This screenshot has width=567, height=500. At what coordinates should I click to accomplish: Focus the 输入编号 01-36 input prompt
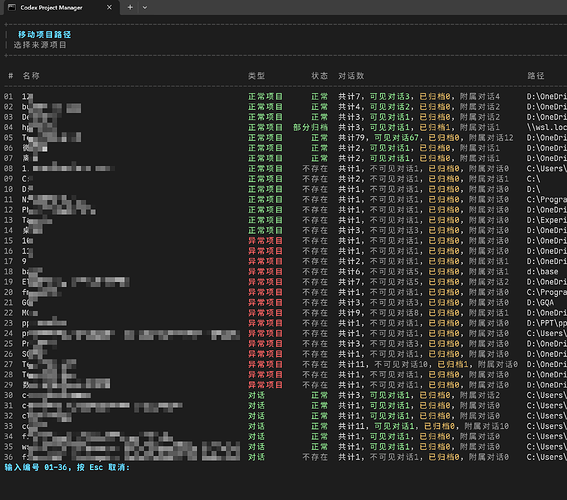(x=67, y=467)
